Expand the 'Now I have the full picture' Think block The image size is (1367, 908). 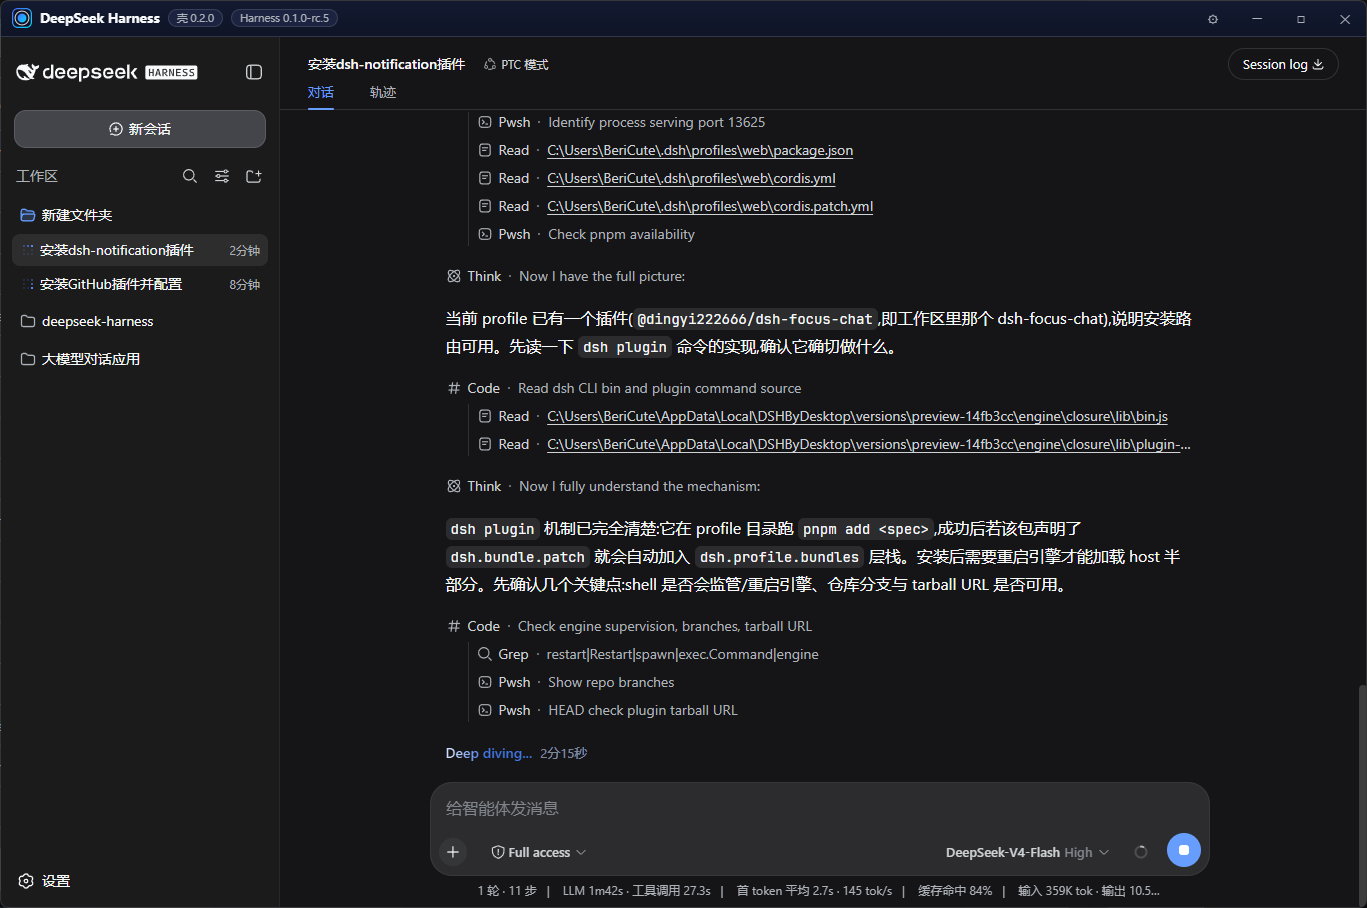point(565,276)
